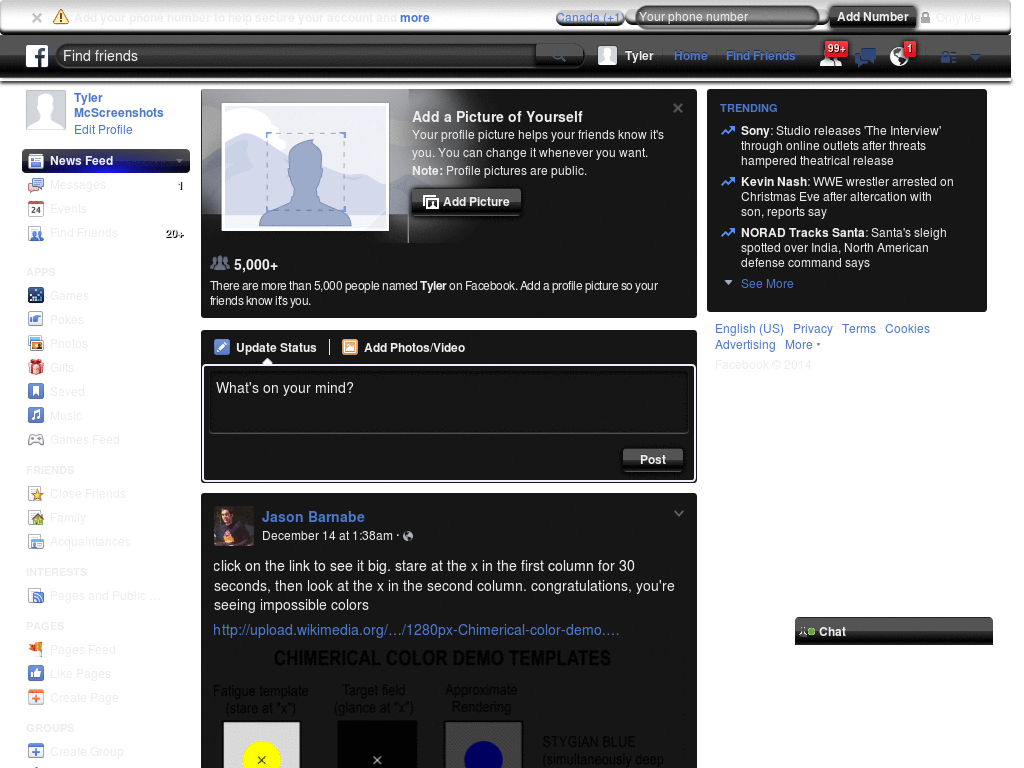Open the Jason Barnabe post options chevron
The height and width of the screenshot is (768, 1024).
tap(679, 514)
